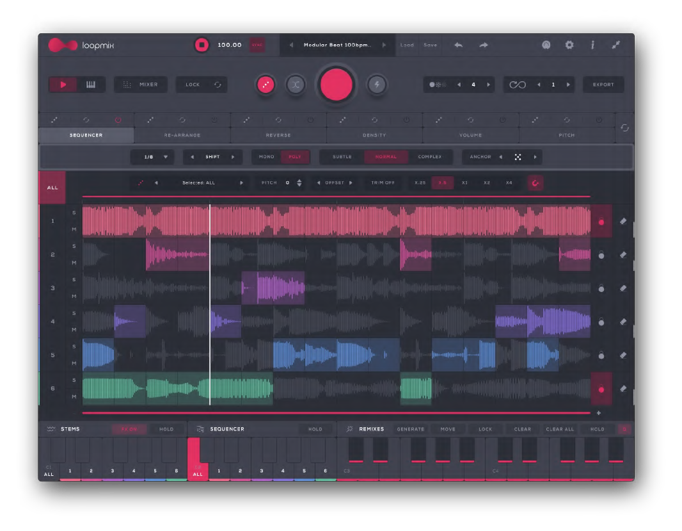Mute track 5
This screenshot has width=682, height=531.
(x=73, y=363)
